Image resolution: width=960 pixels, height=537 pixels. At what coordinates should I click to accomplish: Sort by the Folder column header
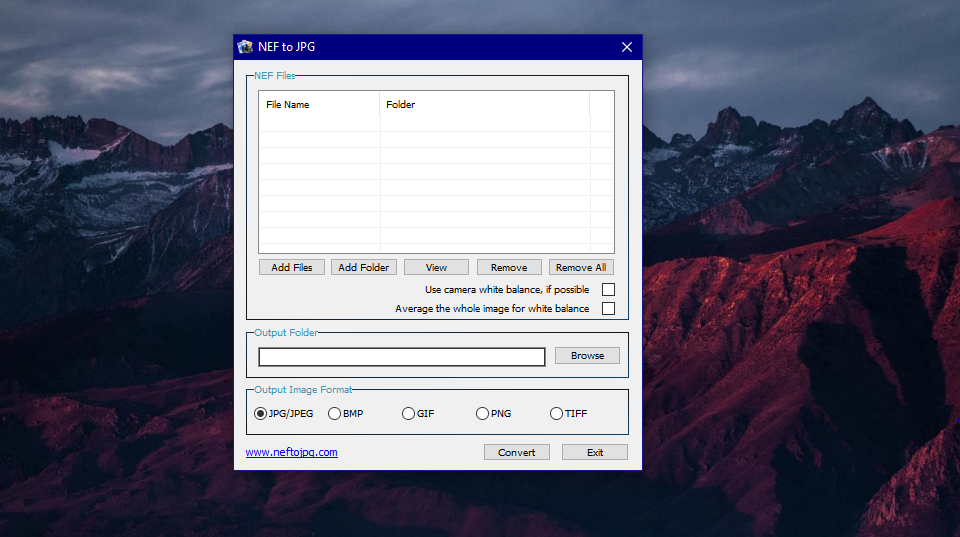coord(485,105)
